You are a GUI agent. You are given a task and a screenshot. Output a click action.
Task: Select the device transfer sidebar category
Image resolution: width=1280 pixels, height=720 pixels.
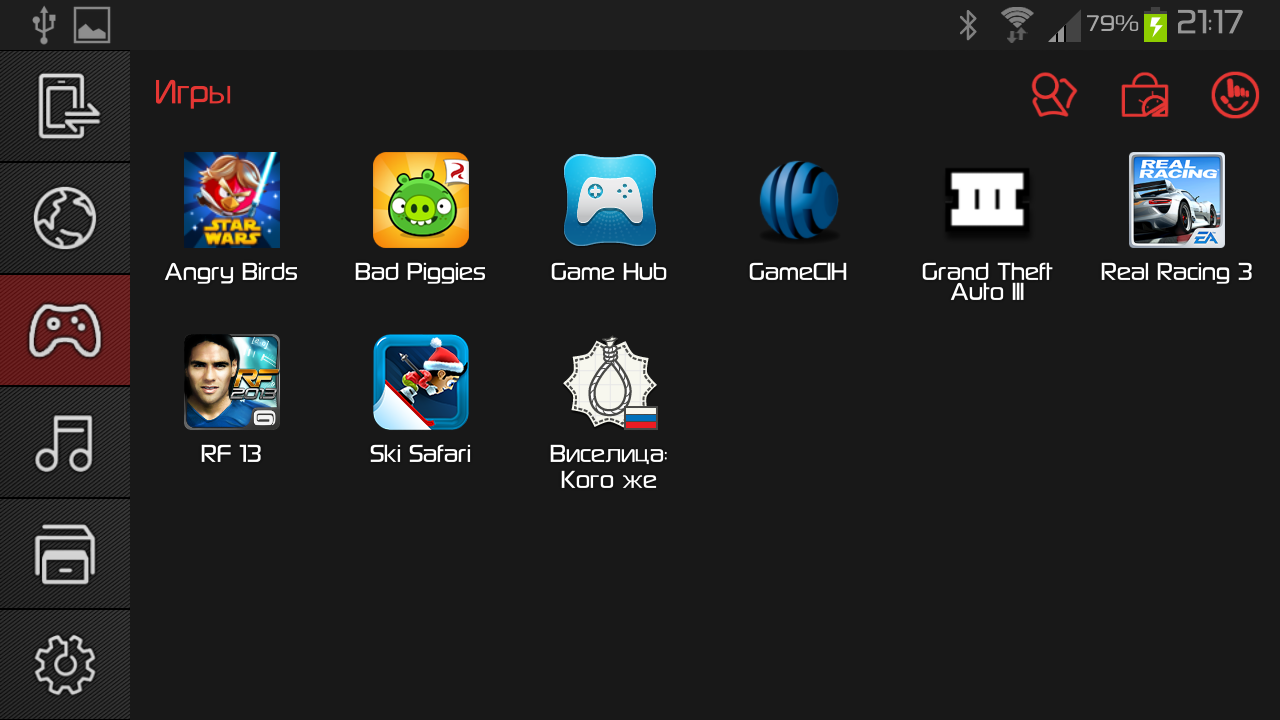[x=65, y=106]
